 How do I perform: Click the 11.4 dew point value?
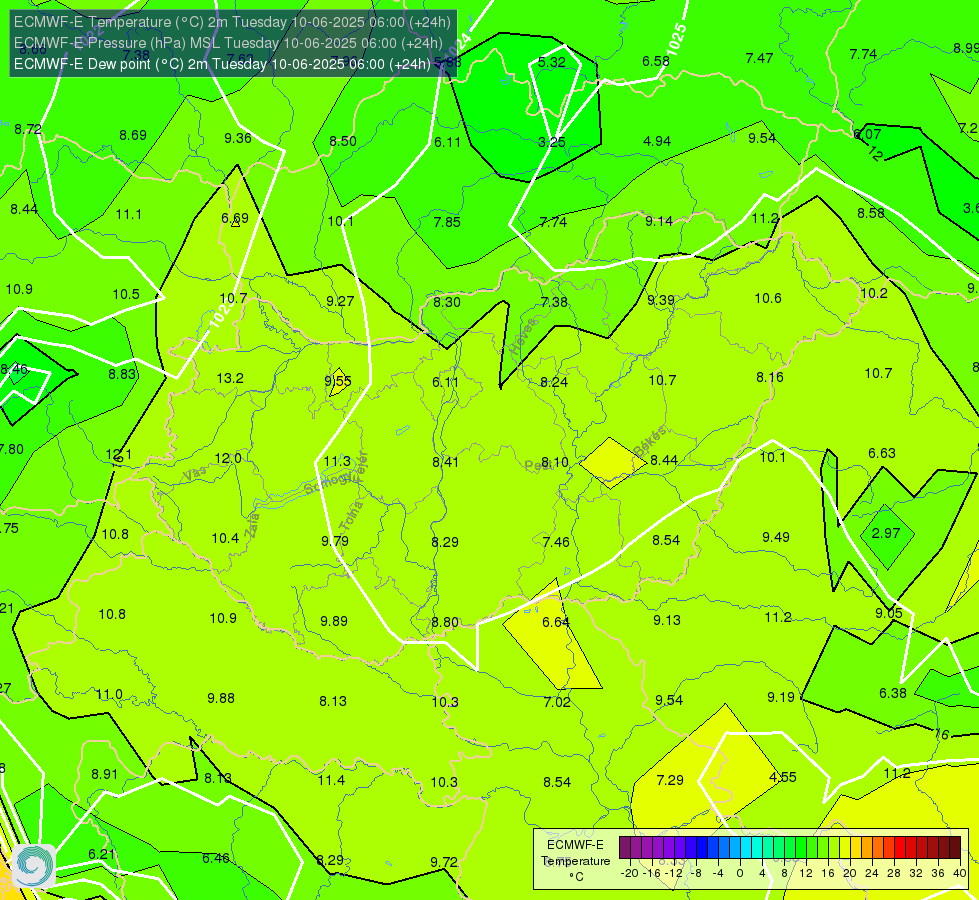click(331, 780)
